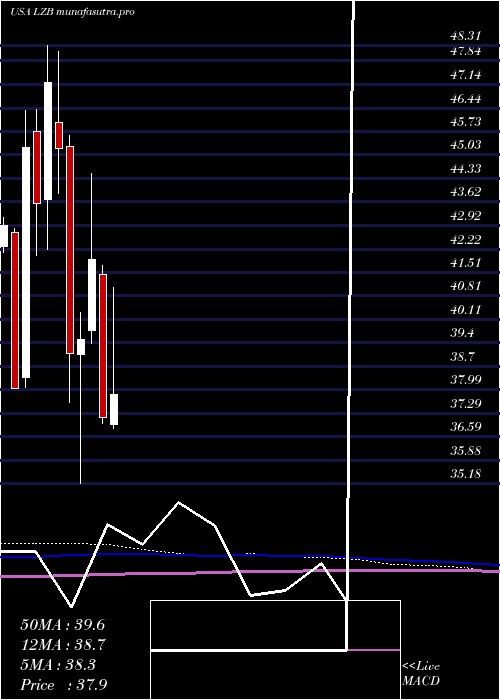The width and height of the screenshot is (500, 700).
Task: Click the 46.44 price axis label
Action: click(466, 98)
